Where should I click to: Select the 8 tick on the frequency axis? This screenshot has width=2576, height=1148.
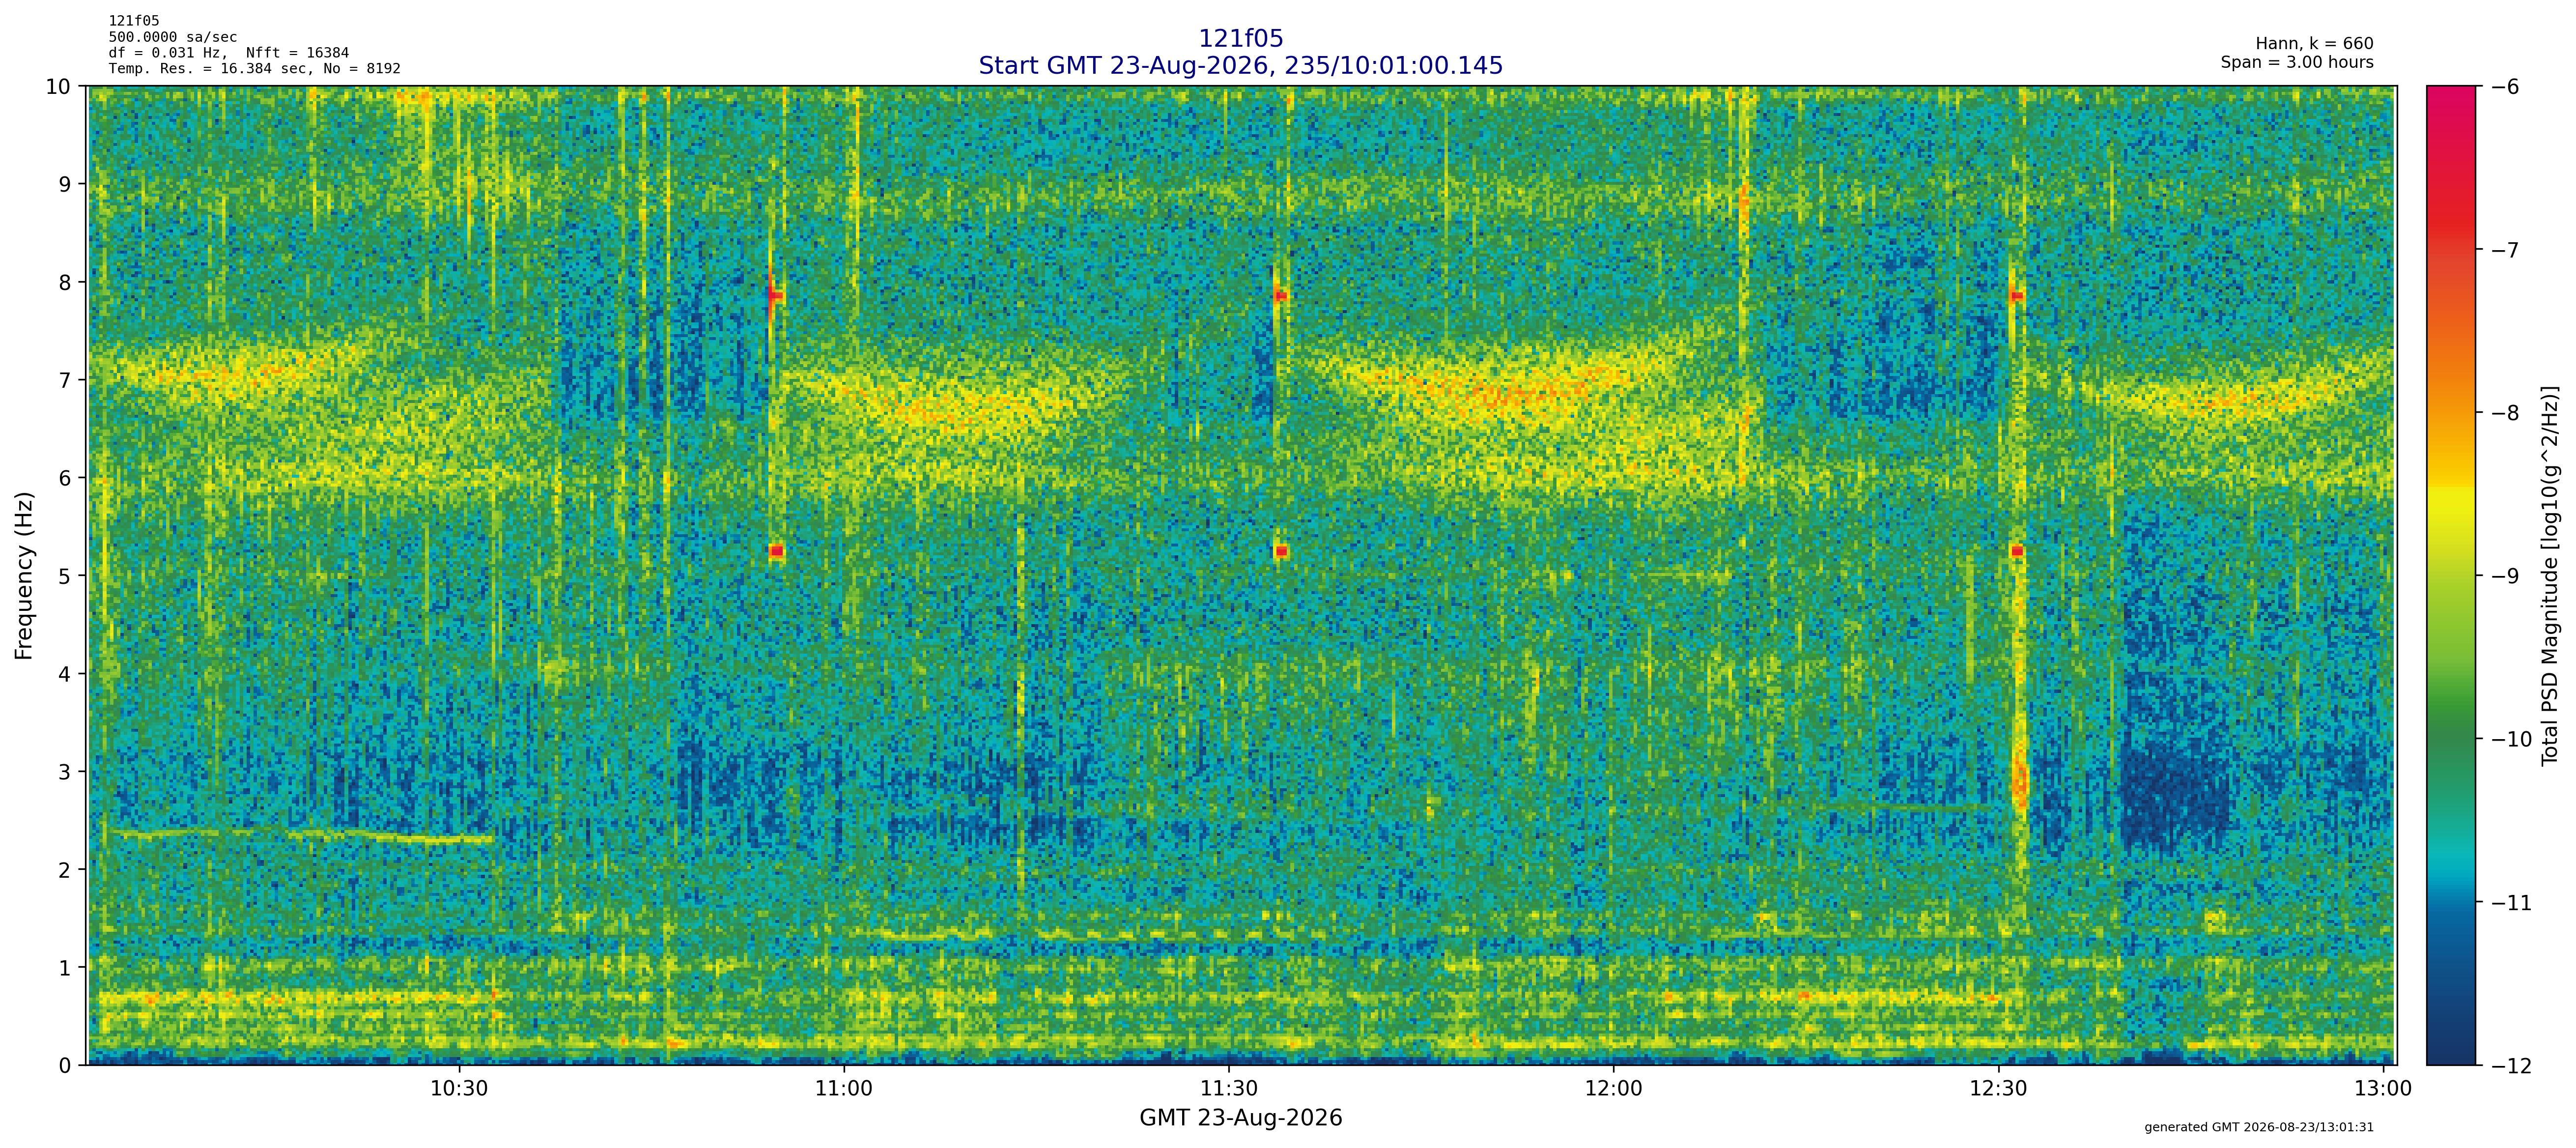tap(66, 282)
